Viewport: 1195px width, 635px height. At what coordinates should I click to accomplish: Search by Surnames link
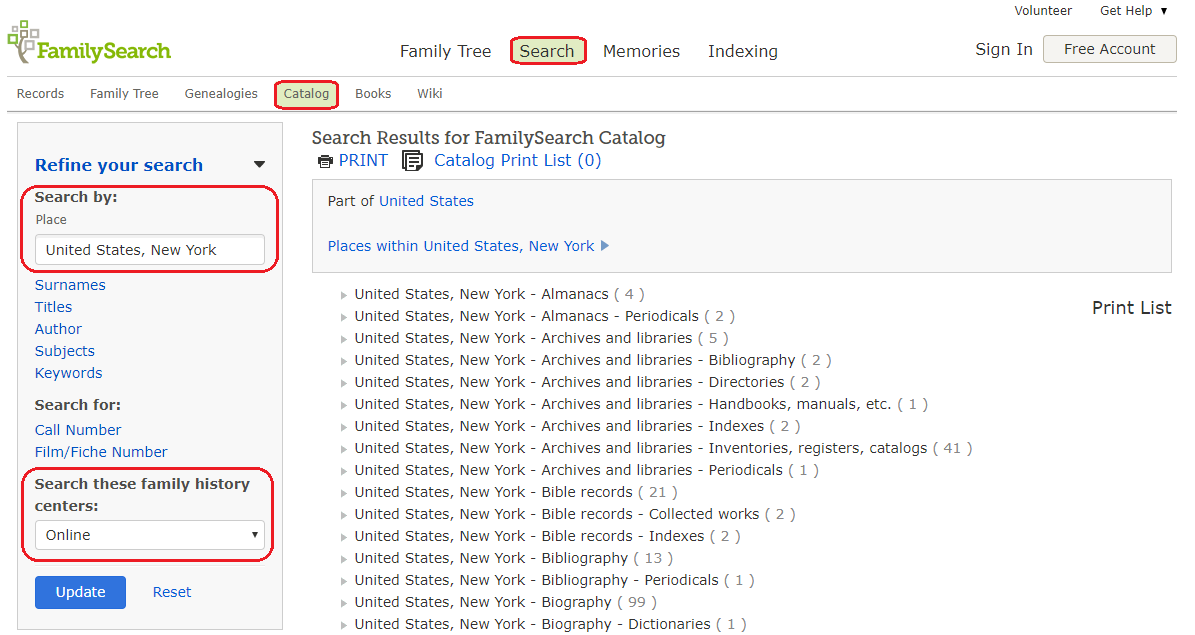[70, 285]
